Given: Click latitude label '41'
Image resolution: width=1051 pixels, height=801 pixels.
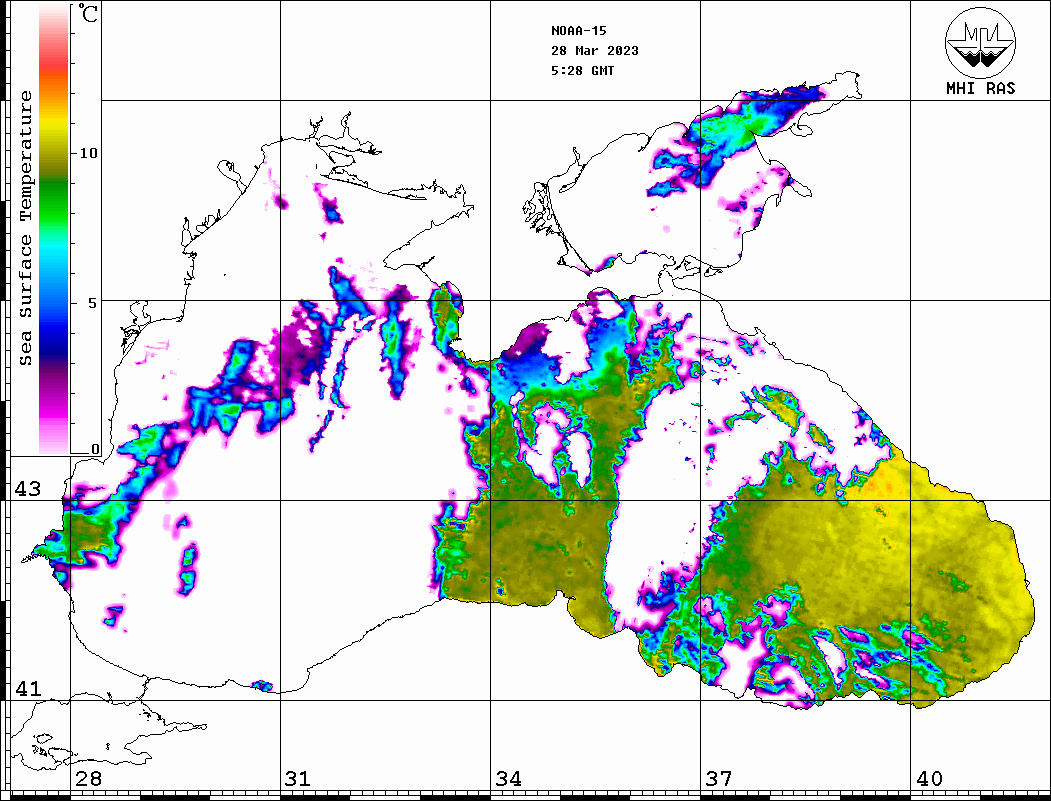Looking at the screenshot, I should [x=28, y=689].
